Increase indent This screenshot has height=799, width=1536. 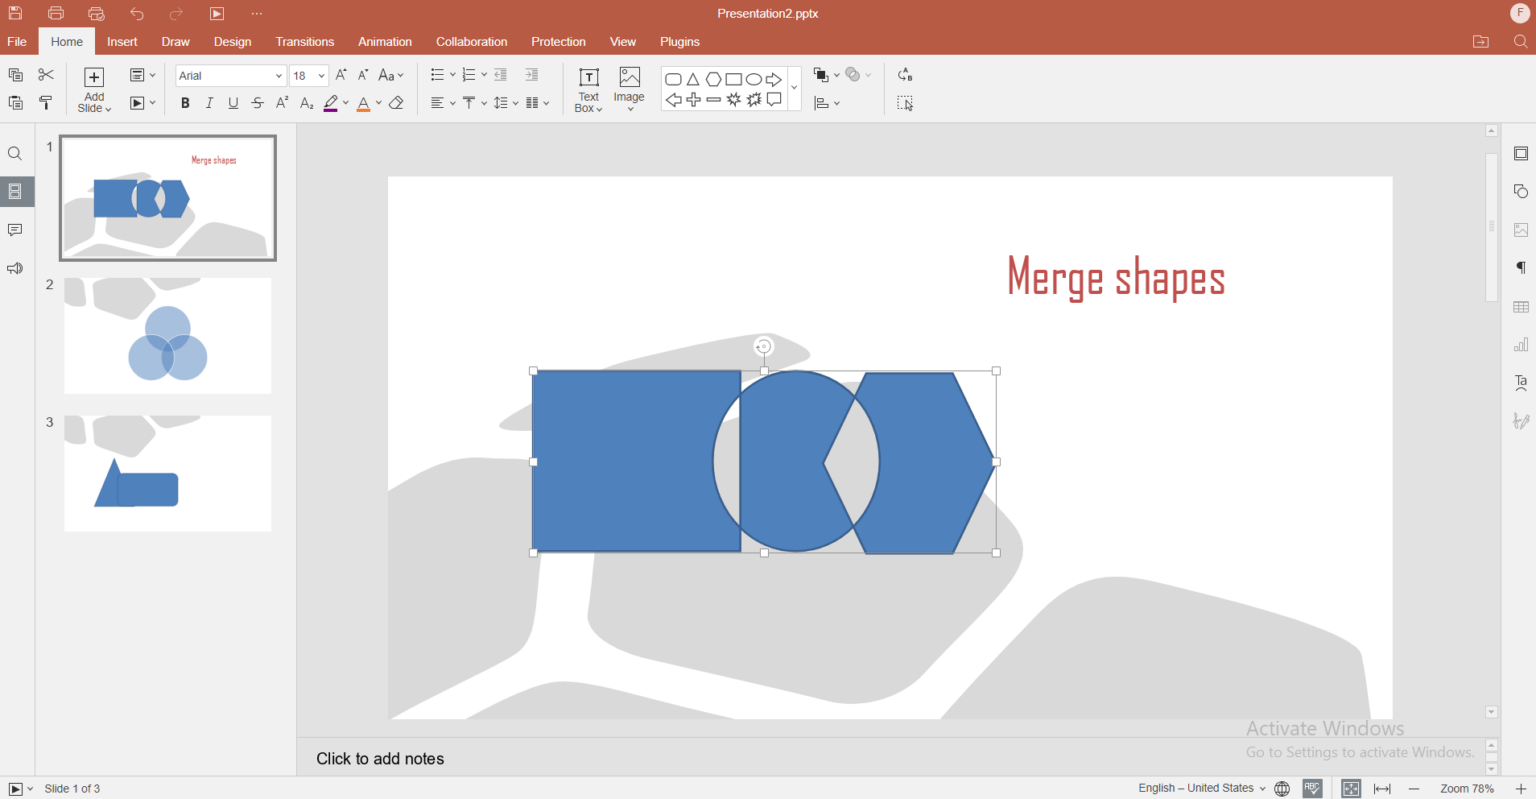(532, 75)
